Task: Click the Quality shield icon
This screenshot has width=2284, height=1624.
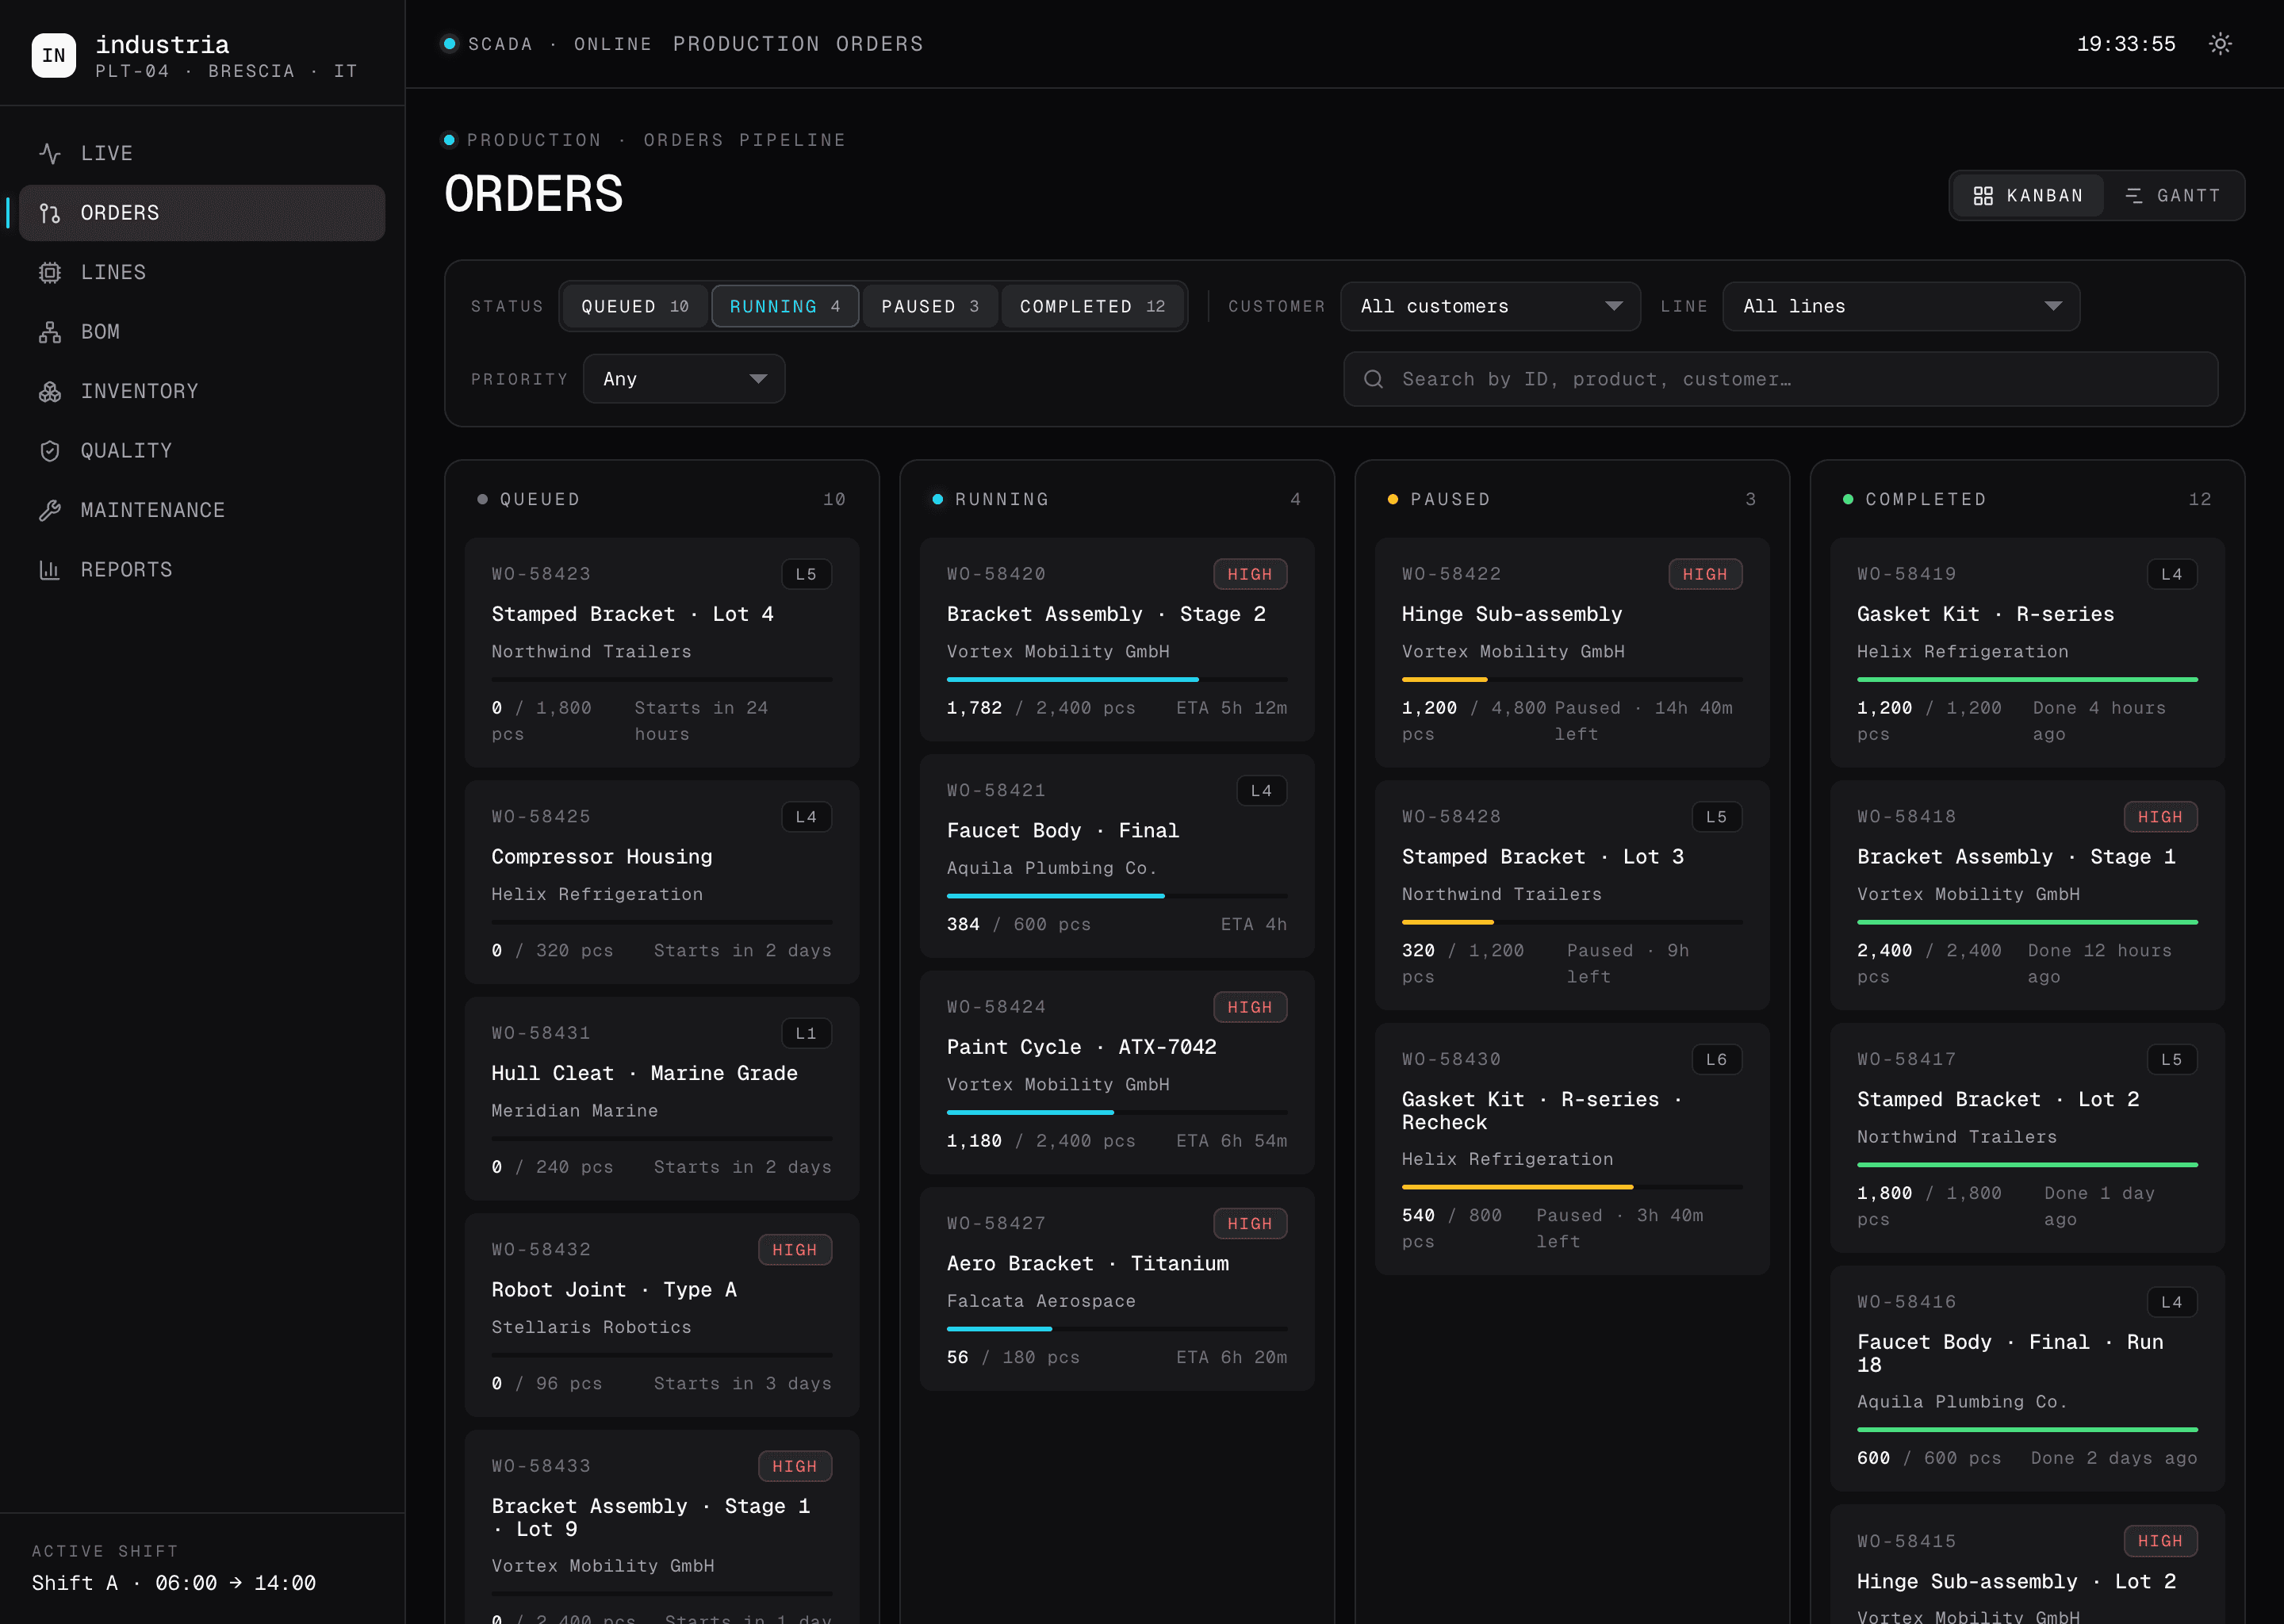Action: pyautogui.click(x=50, y=451)
